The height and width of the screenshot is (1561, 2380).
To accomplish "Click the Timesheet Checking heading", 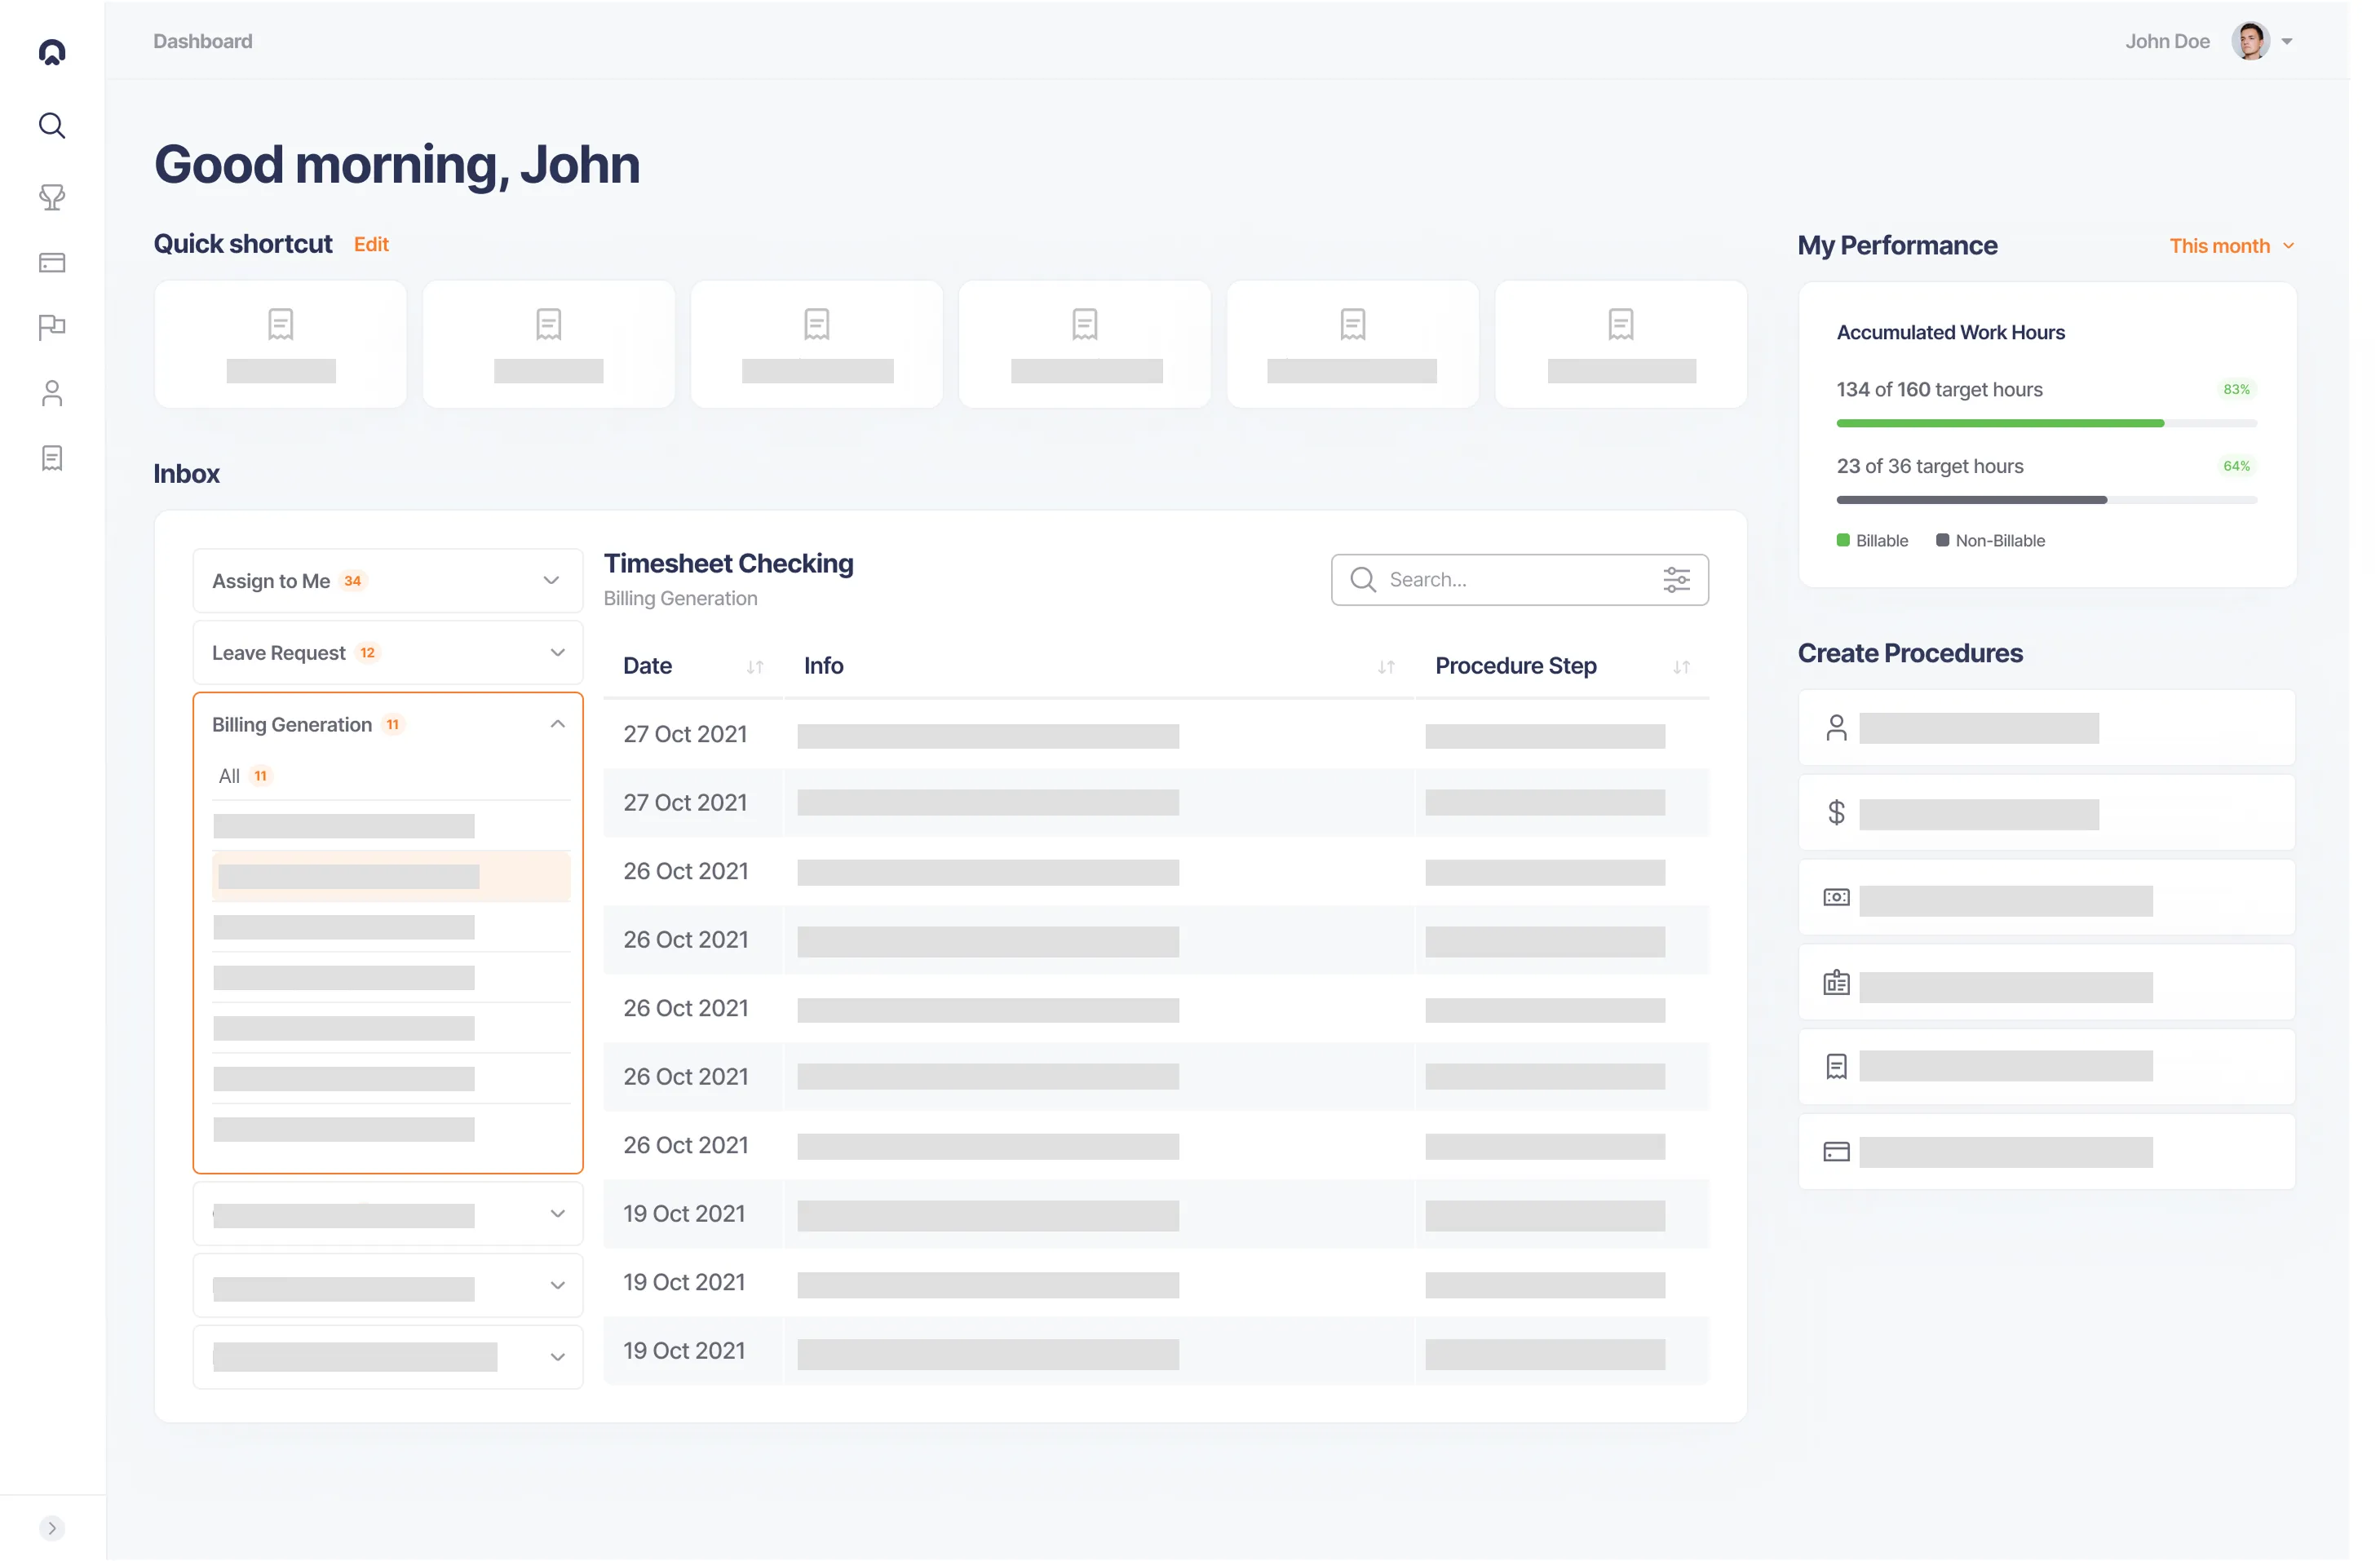I will pos(728,563).
